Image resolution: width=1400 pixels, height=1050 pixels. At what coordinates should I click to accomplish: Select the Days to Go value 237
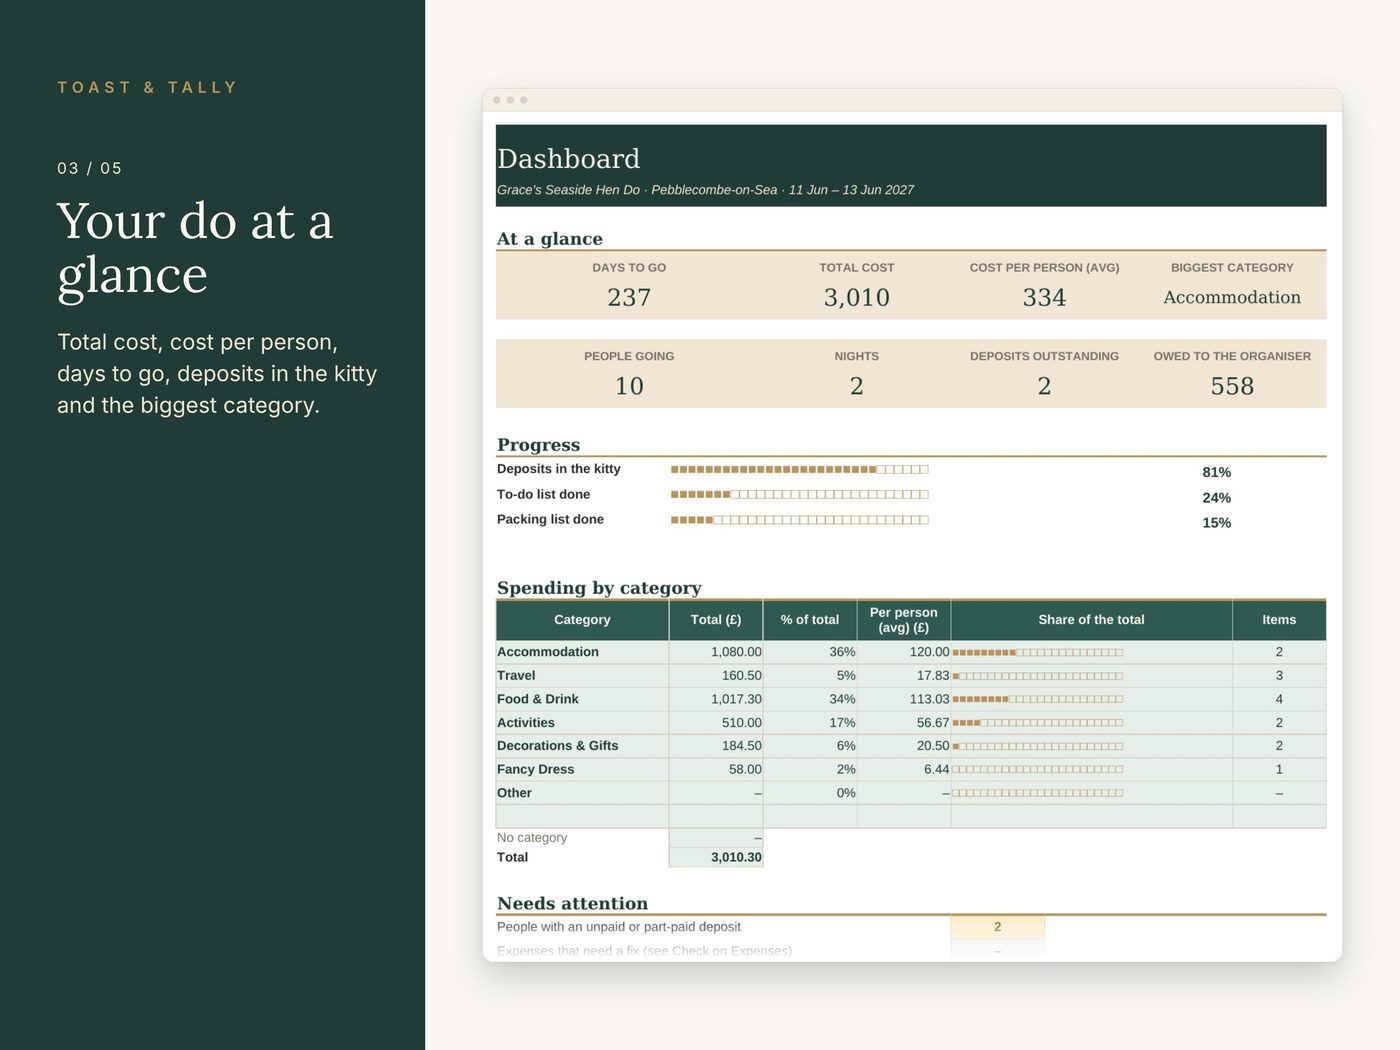[629, 297]
